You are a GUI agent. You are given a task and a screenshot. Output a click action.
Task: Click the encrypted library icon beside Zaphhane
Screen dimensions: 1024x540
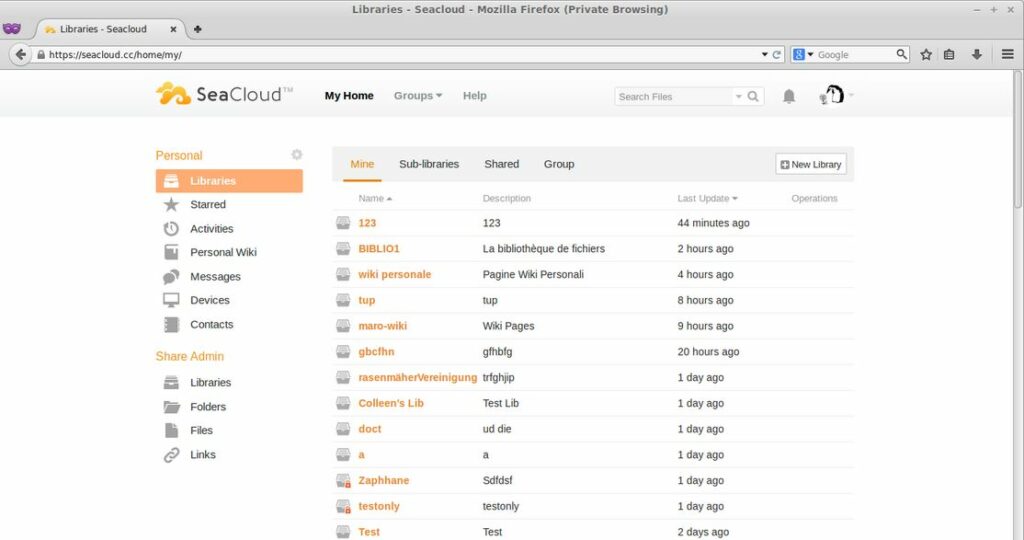[344, 481]
